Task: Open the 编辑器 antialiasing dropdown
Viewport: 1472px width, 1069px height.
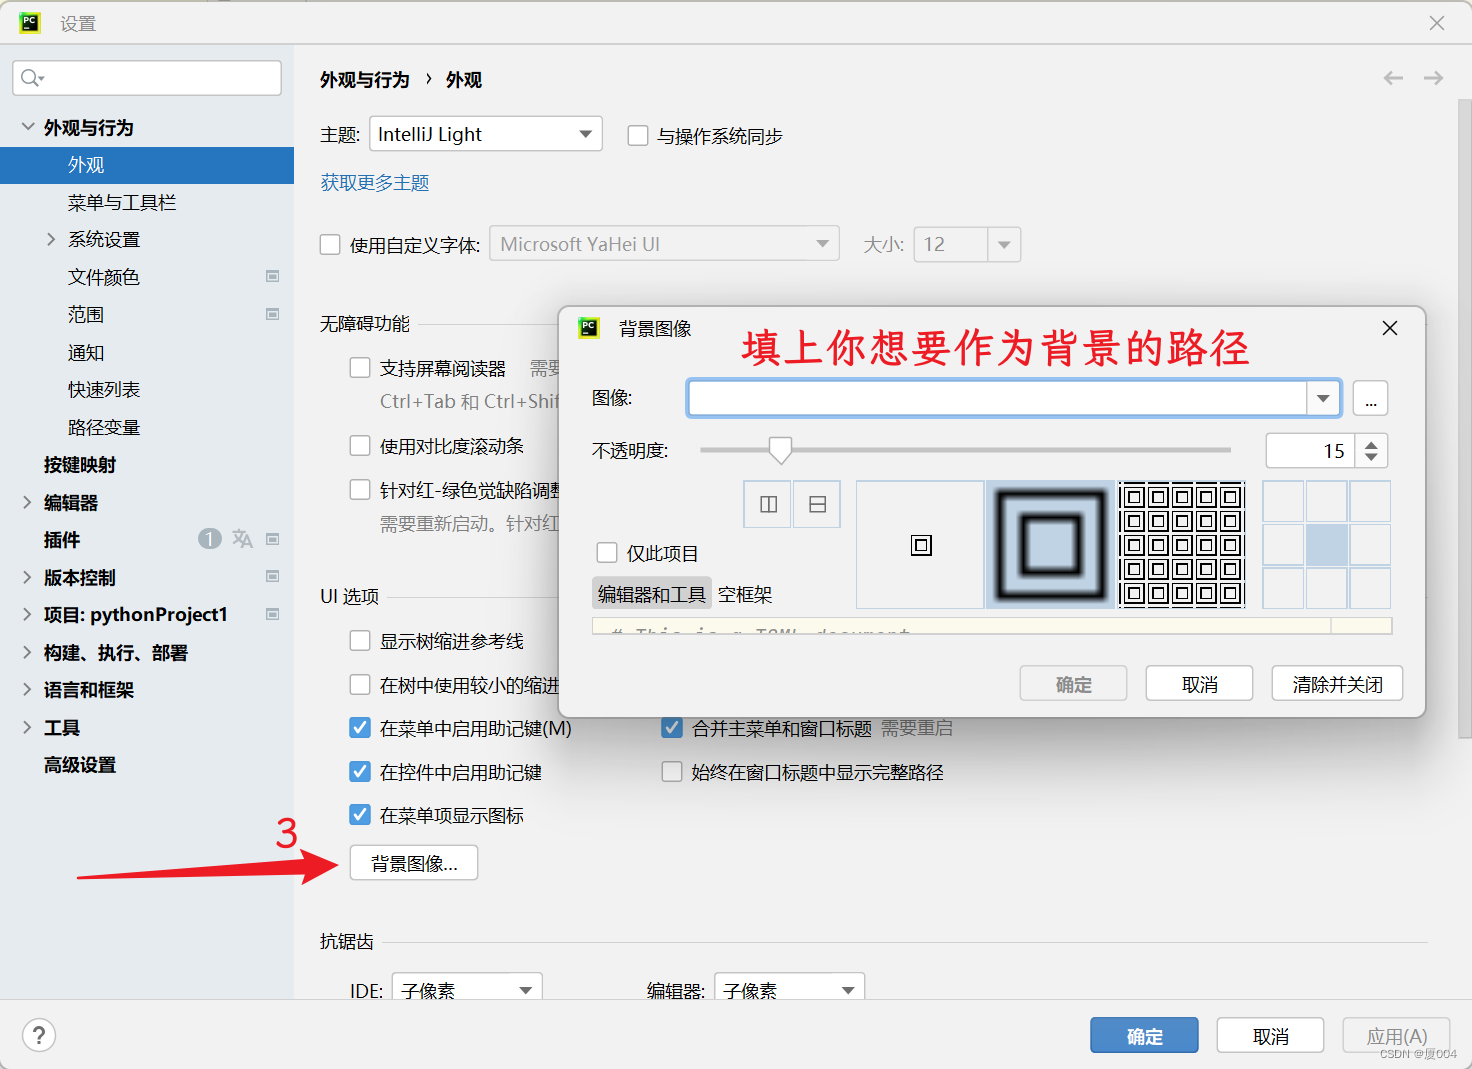Action: 789,988
